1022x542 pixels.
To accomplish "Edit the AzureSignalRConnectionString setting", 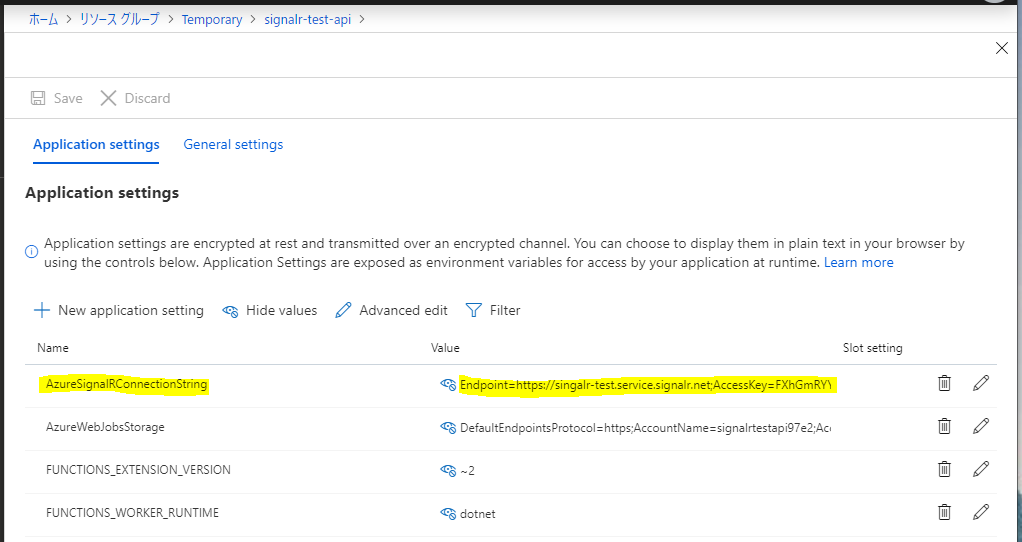I will click(x=981, y=383).
